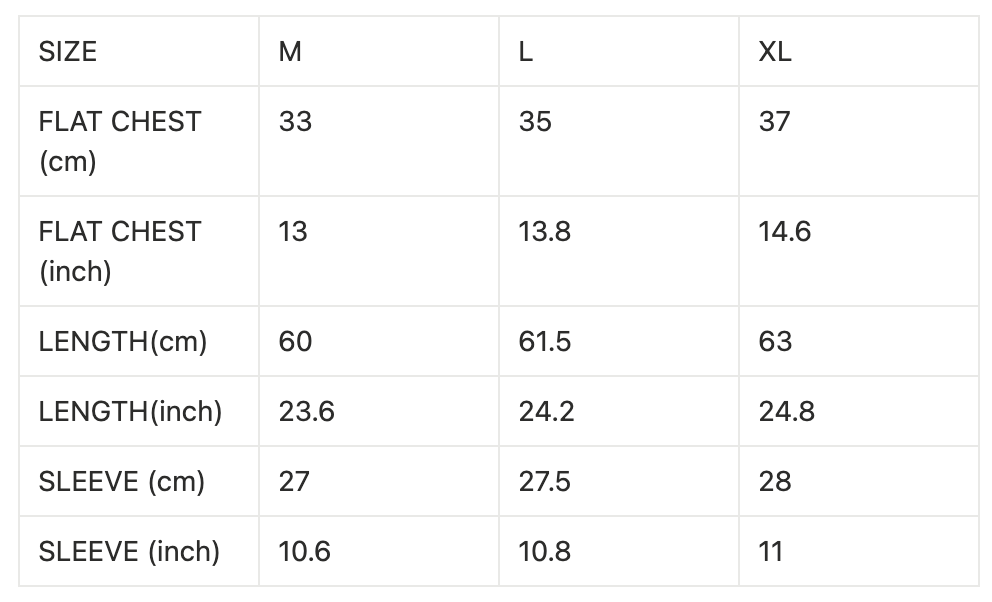Viewport: 992px width, 602px height.
Task: Click the flat chest value 14.6
Action: 784,232
